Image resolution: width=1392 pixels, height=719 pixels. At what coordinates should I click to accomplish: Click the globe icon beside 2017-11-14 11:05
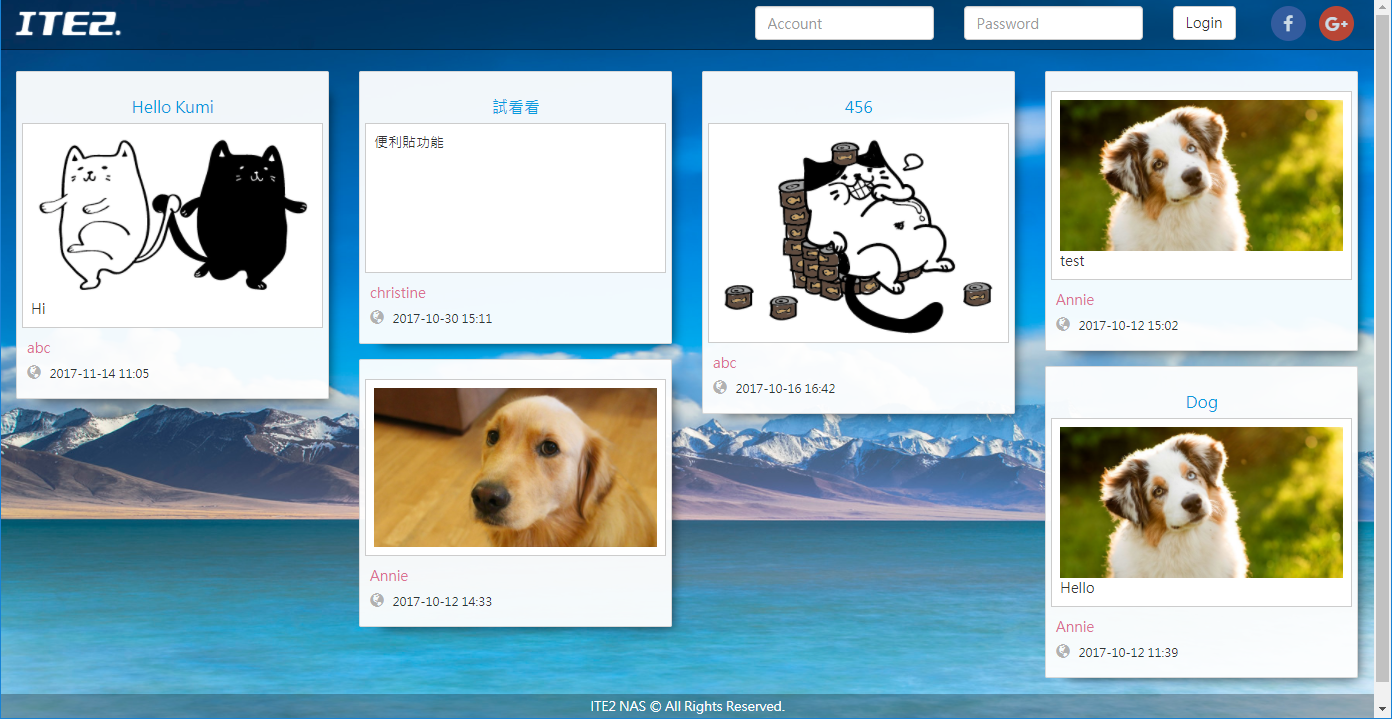pos(35,372)
